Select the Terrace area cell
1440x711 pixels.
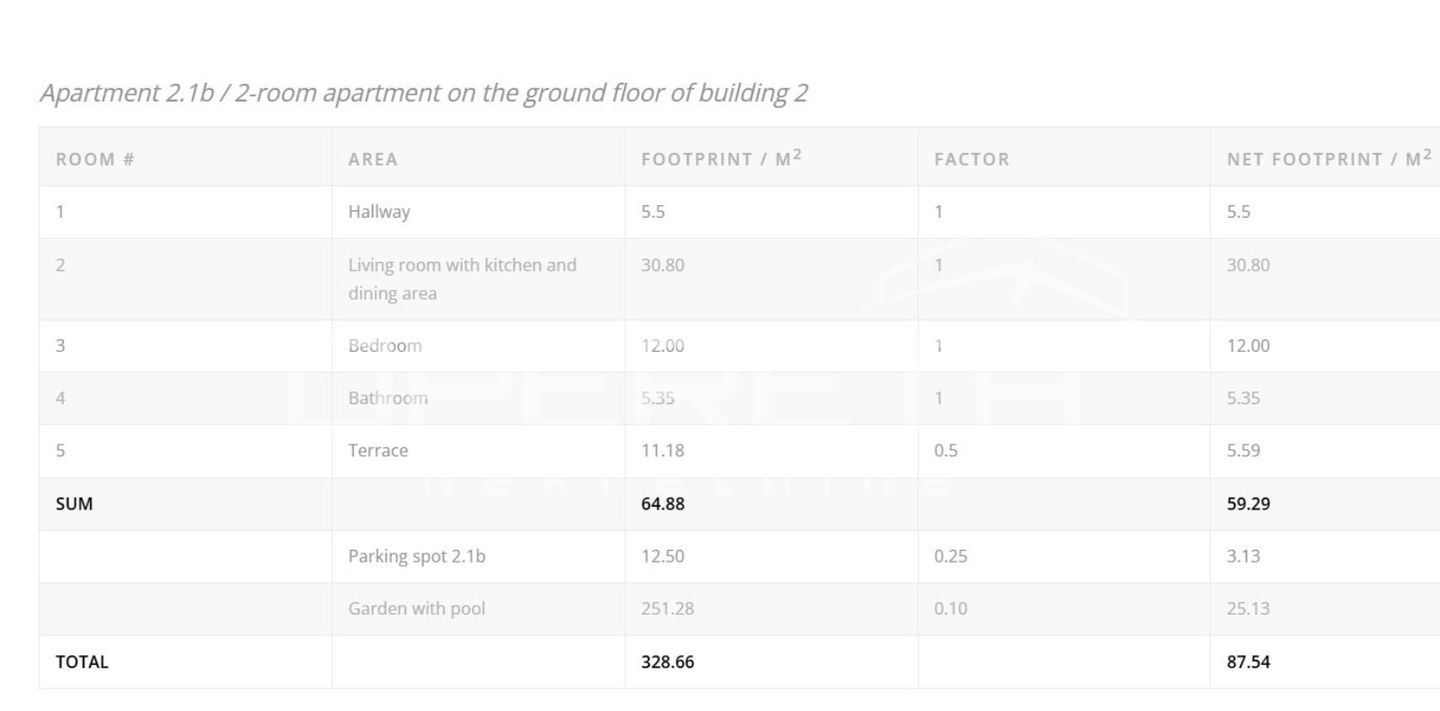coord(378,451)
